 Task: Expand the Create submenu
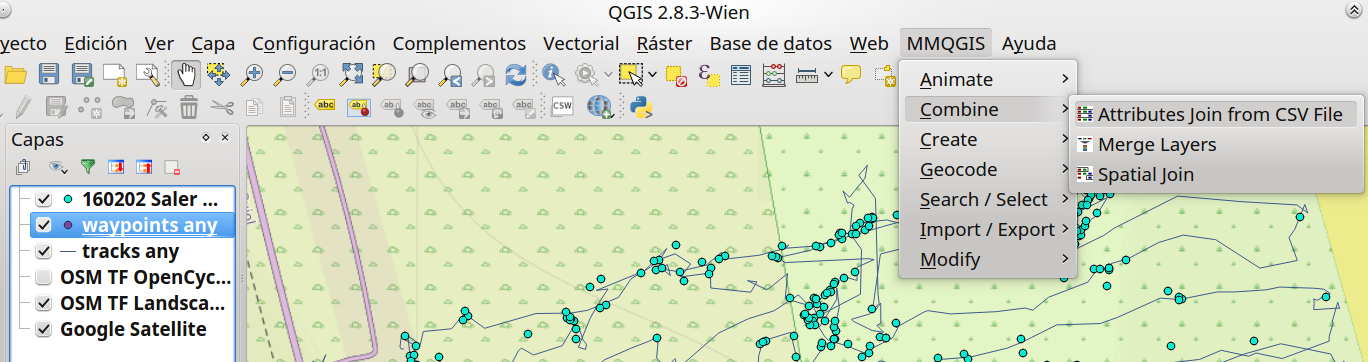point(988,139)
